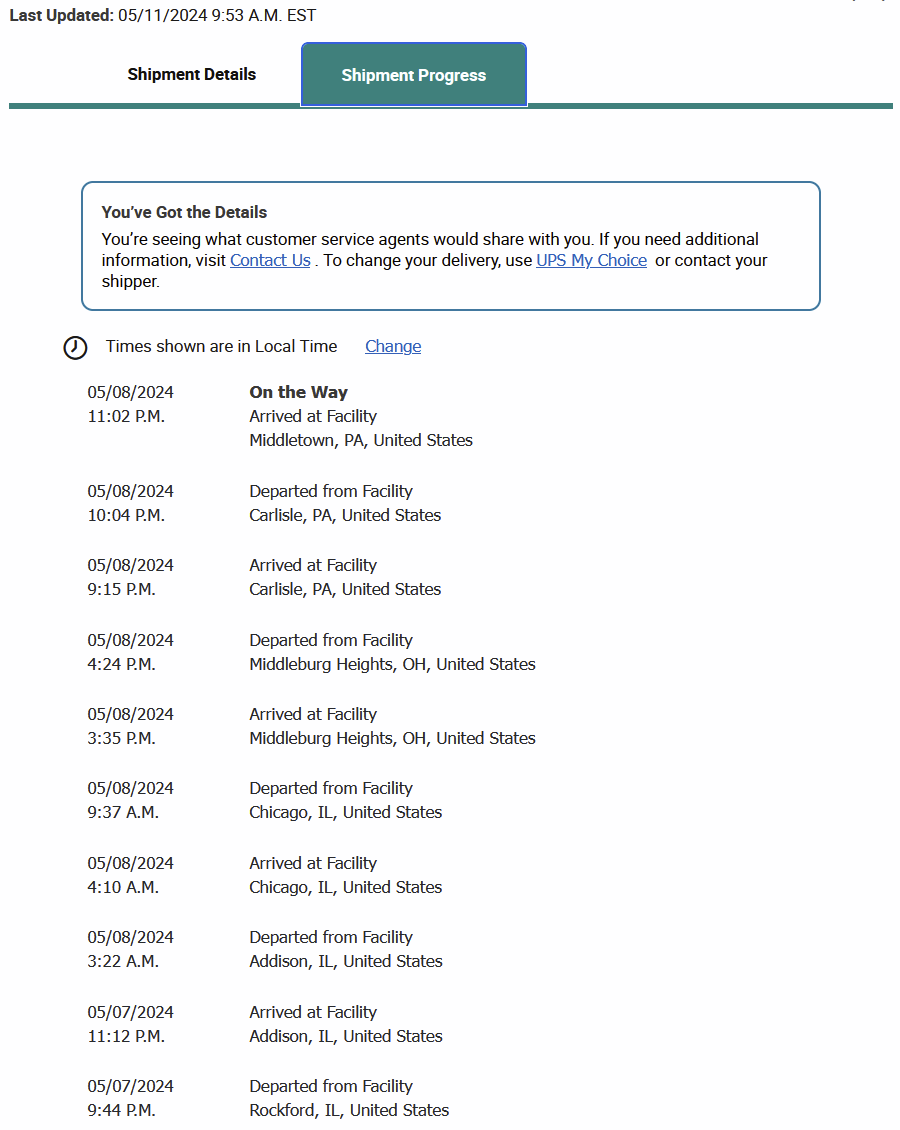This screenshot has height=1130, width=900.
Task: Click the Last Updated timestamp line
Action: tap(163, 16)
